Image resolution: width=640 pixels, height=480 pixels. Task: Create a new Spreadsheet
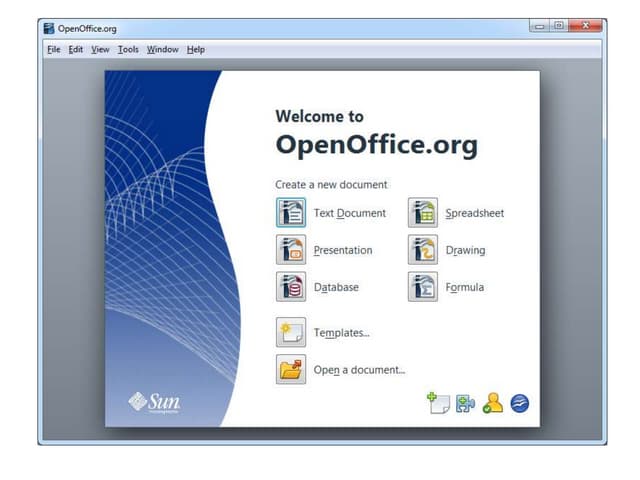click(x=423, y=213)
